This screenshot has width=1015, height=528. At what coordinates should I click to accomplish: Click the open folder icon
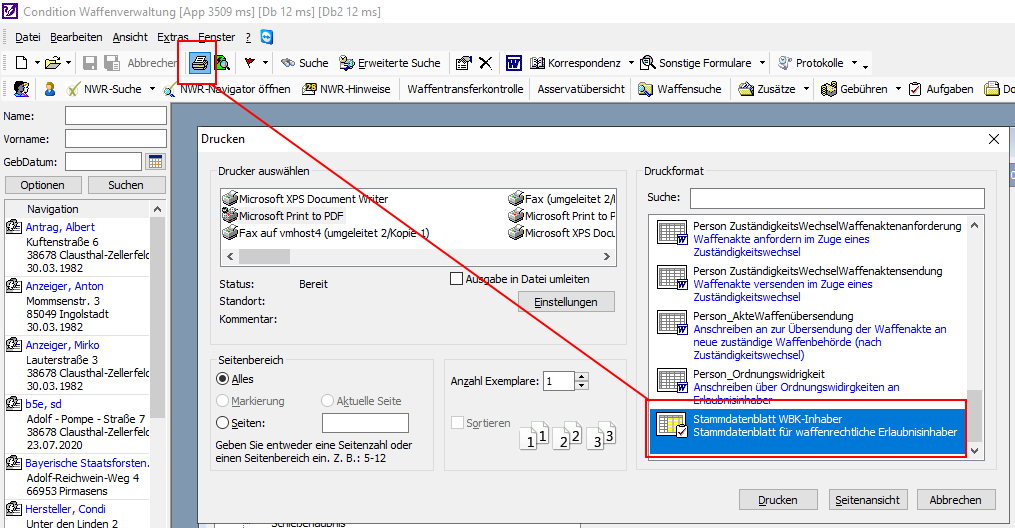click(52, 63)
